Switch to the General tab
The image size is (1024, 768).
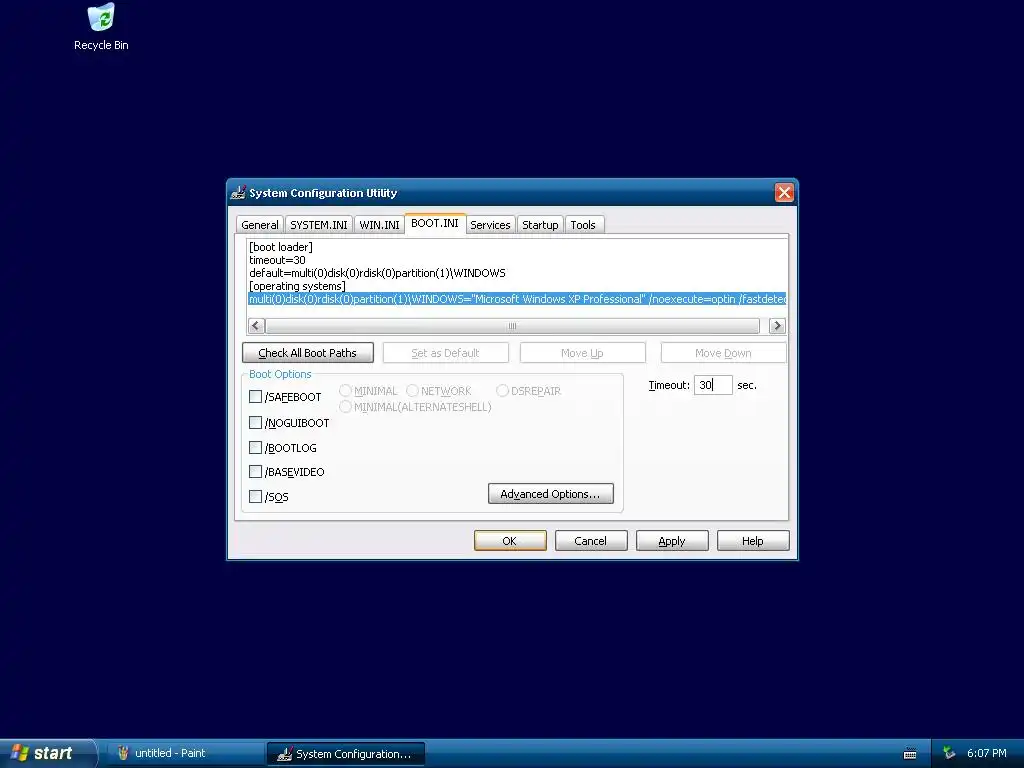click(260, 225)
